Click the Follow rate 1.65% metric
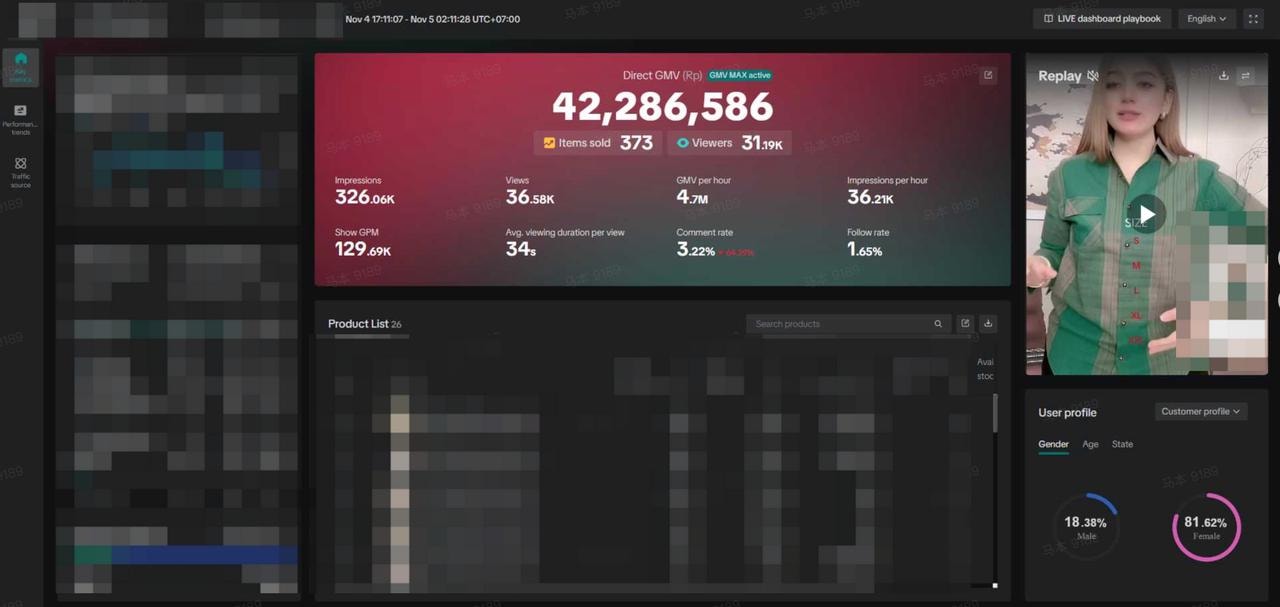The width and height of the screenshot is (1280, 607). pyautogui.click(x=868, y=243)
